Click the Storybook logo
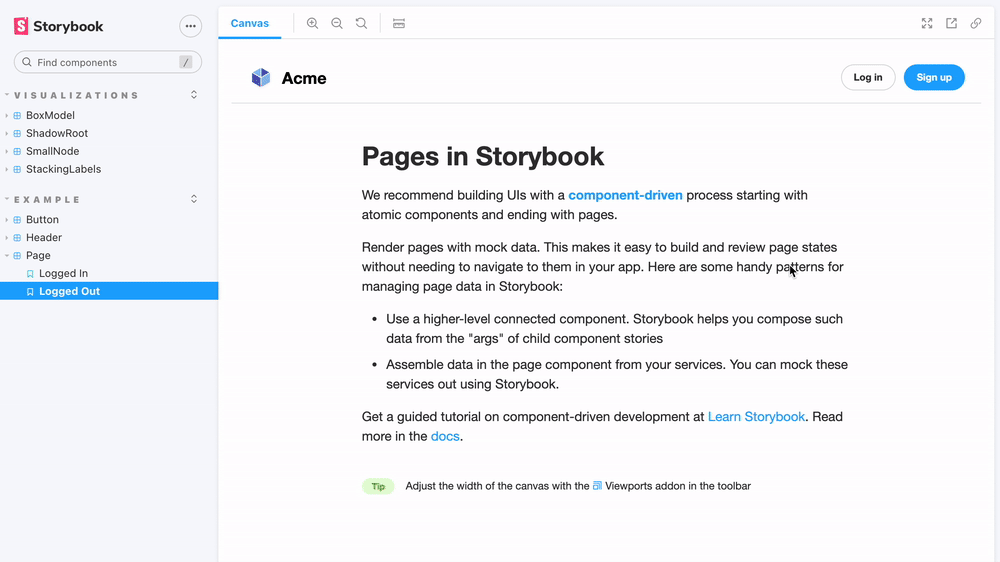This screenshot has width=1000, height=562. (58, 26)
